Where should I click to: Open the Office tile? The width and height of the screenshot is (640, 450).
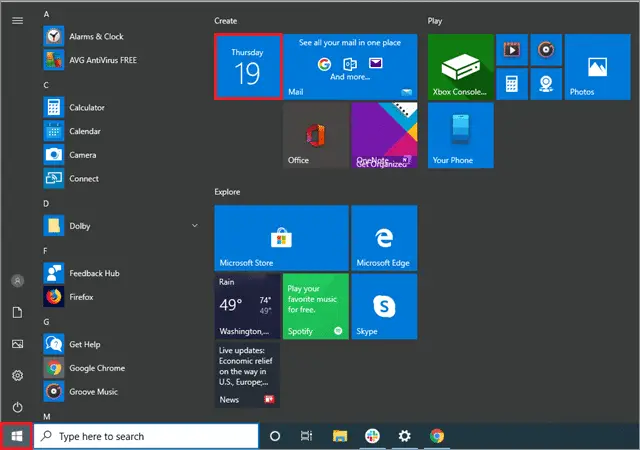pyautogui.click(x=316, y=135)
